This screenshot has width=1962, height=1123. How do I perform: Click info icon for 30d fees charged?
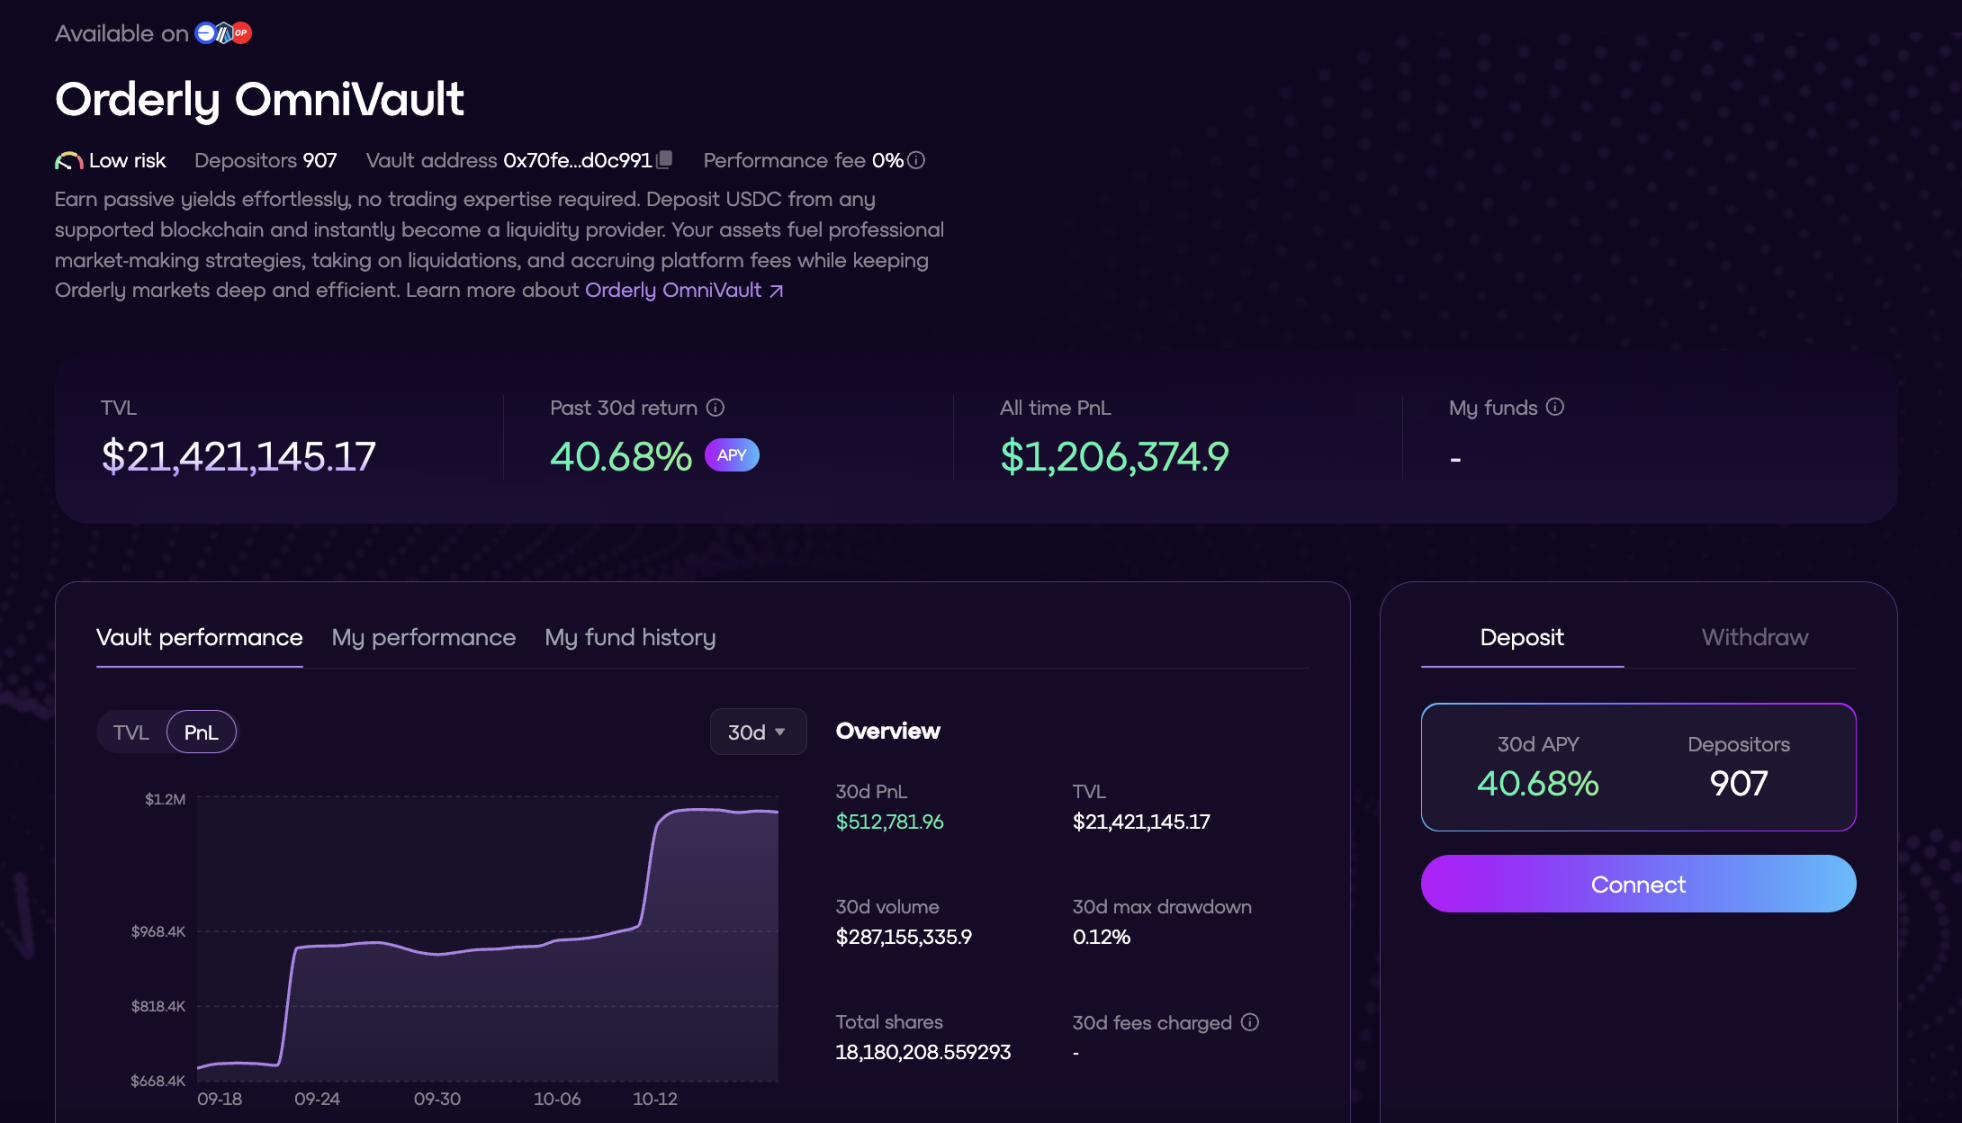tap(1250, 1022)
